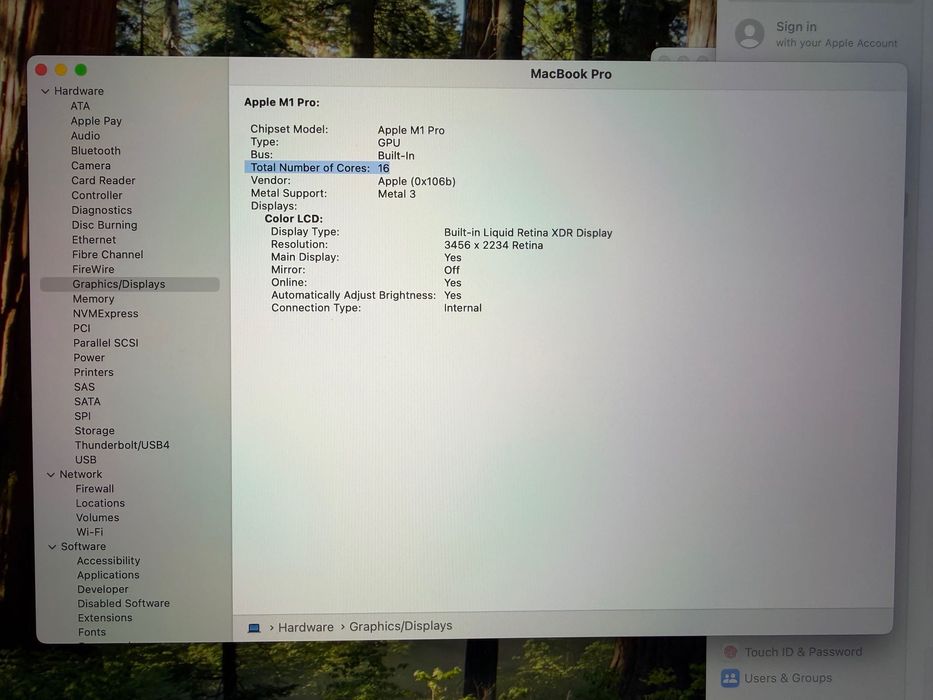The height and width of the screenshot is (700, 933).
Task: Click the green zoom window button
Action: click(x=81, y=70)
